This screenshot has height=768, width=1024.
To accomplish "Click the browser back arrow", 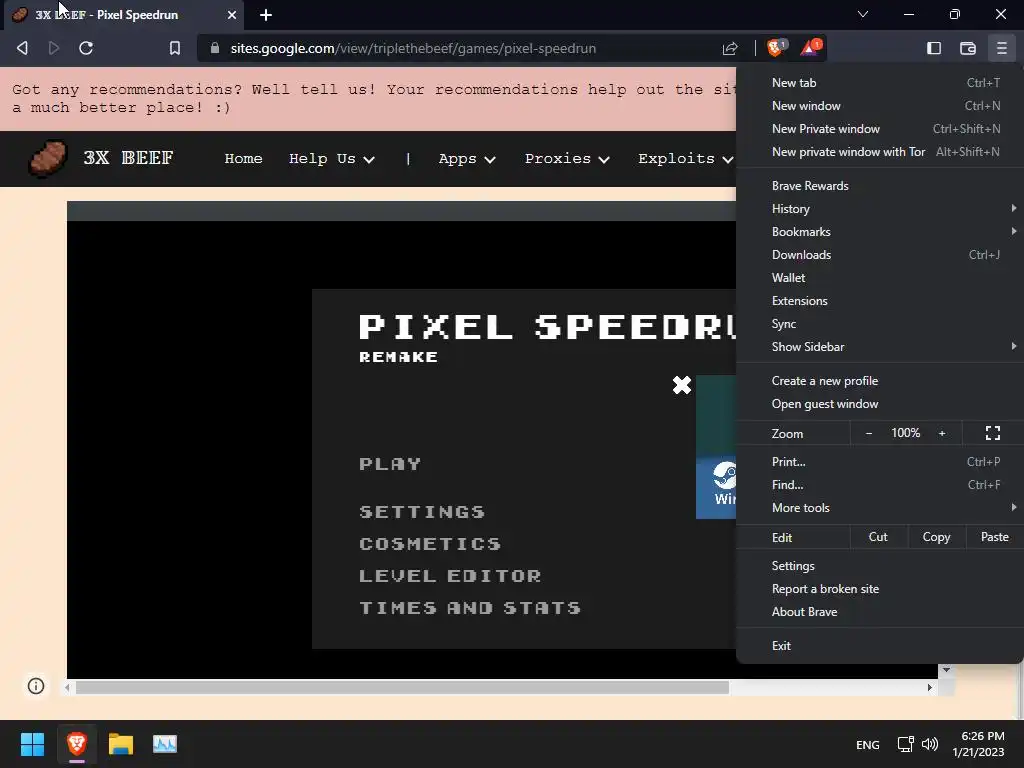I will click(x=22, y=48).
